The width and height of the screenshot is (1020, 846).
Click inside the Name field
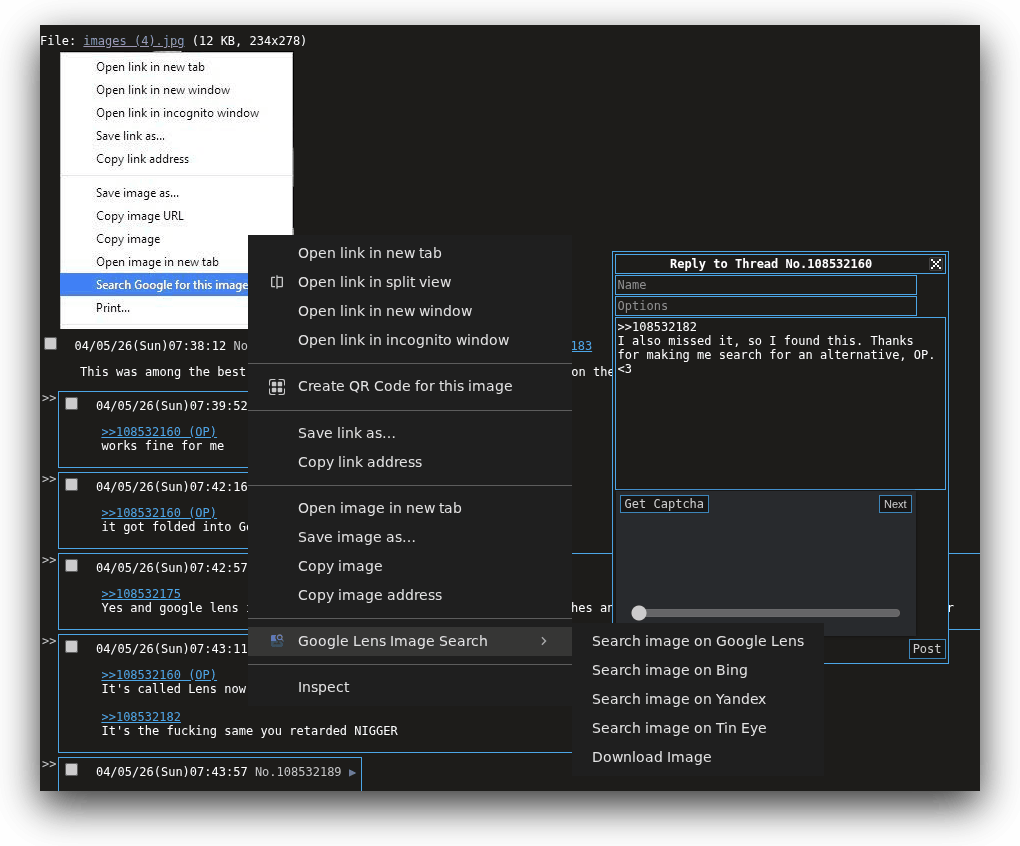coord(766,285)
